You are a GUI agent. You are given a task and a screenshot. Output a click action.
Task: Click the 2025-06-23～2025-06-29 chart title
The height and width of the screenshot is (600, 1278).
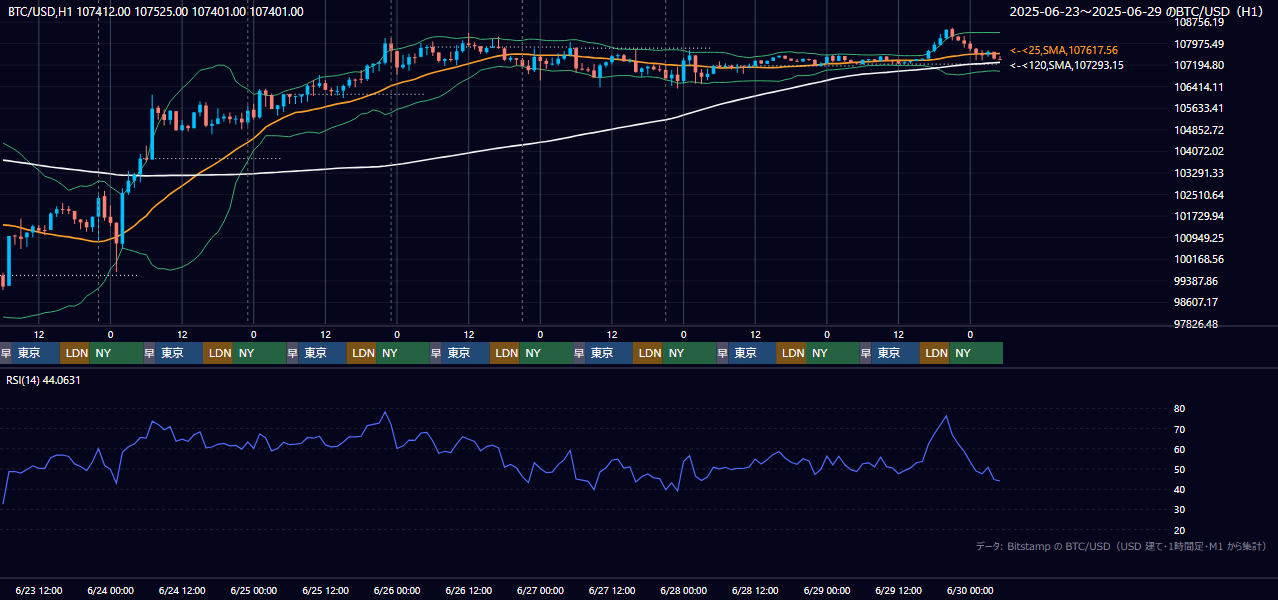[1136, 12]
